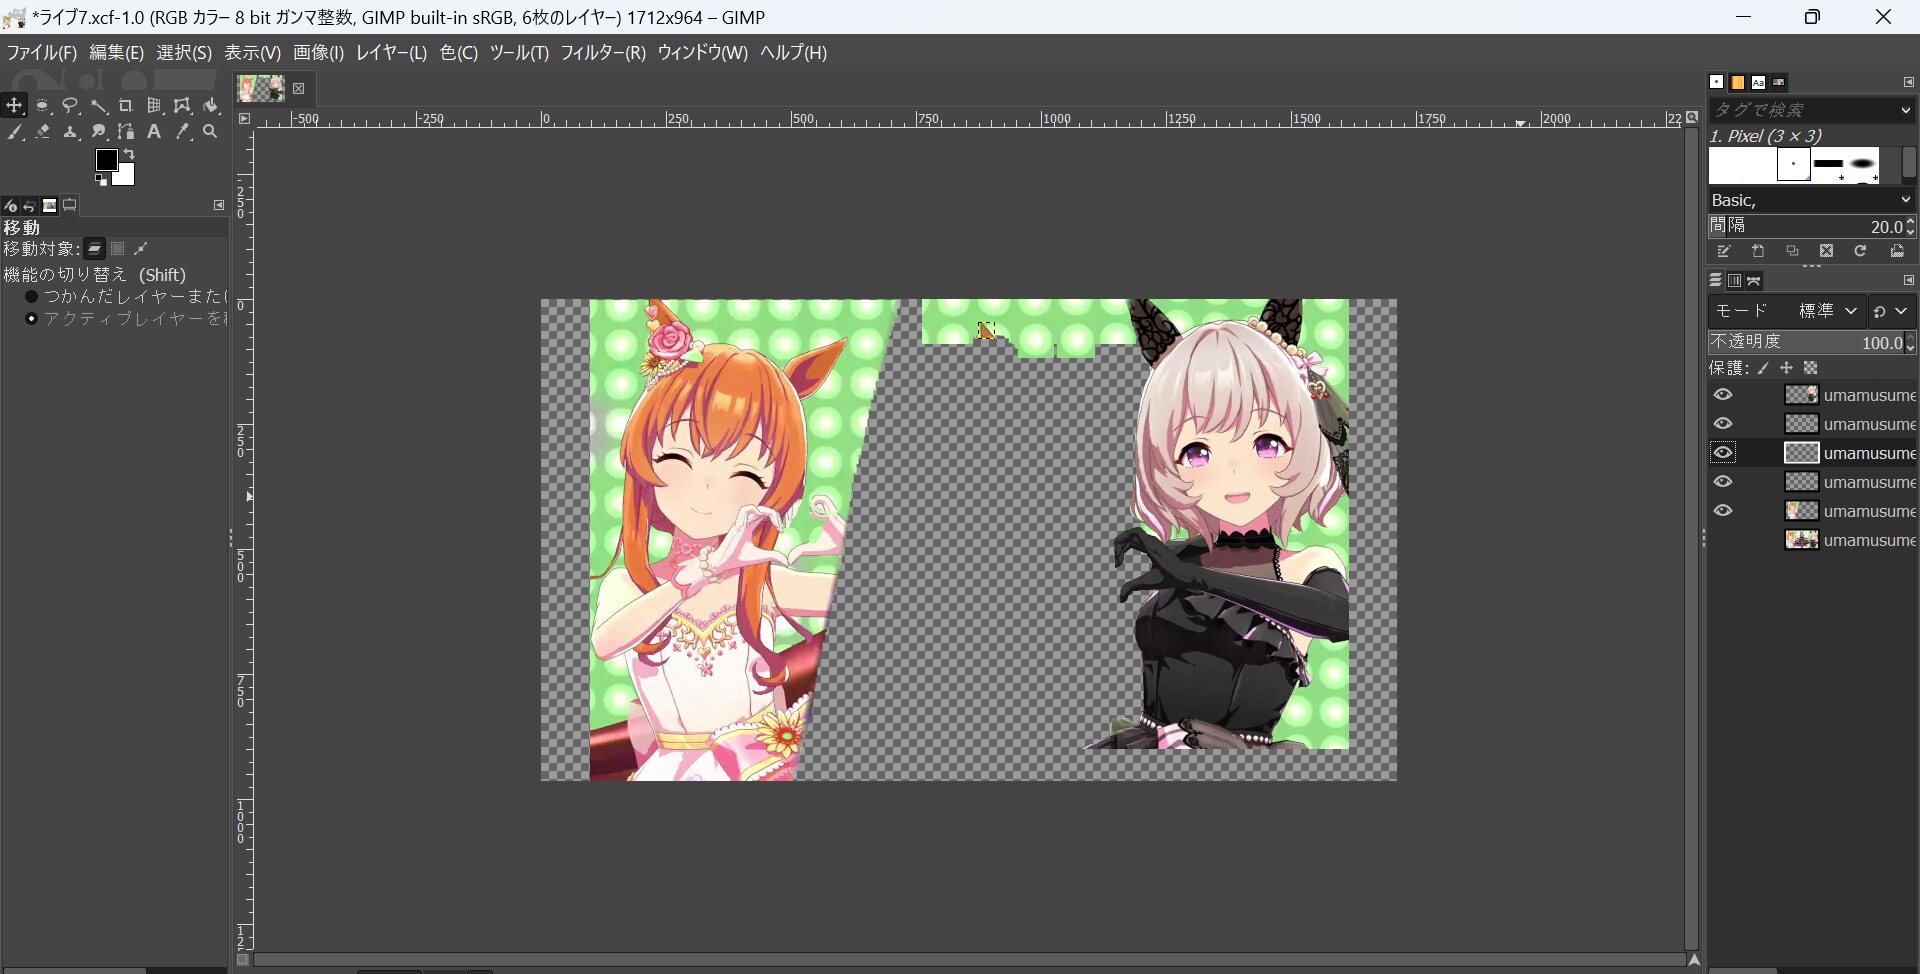The image size is (1920, 974).
Task: Close the ライブ7.xcf image tab
Action: pos(298,89)
